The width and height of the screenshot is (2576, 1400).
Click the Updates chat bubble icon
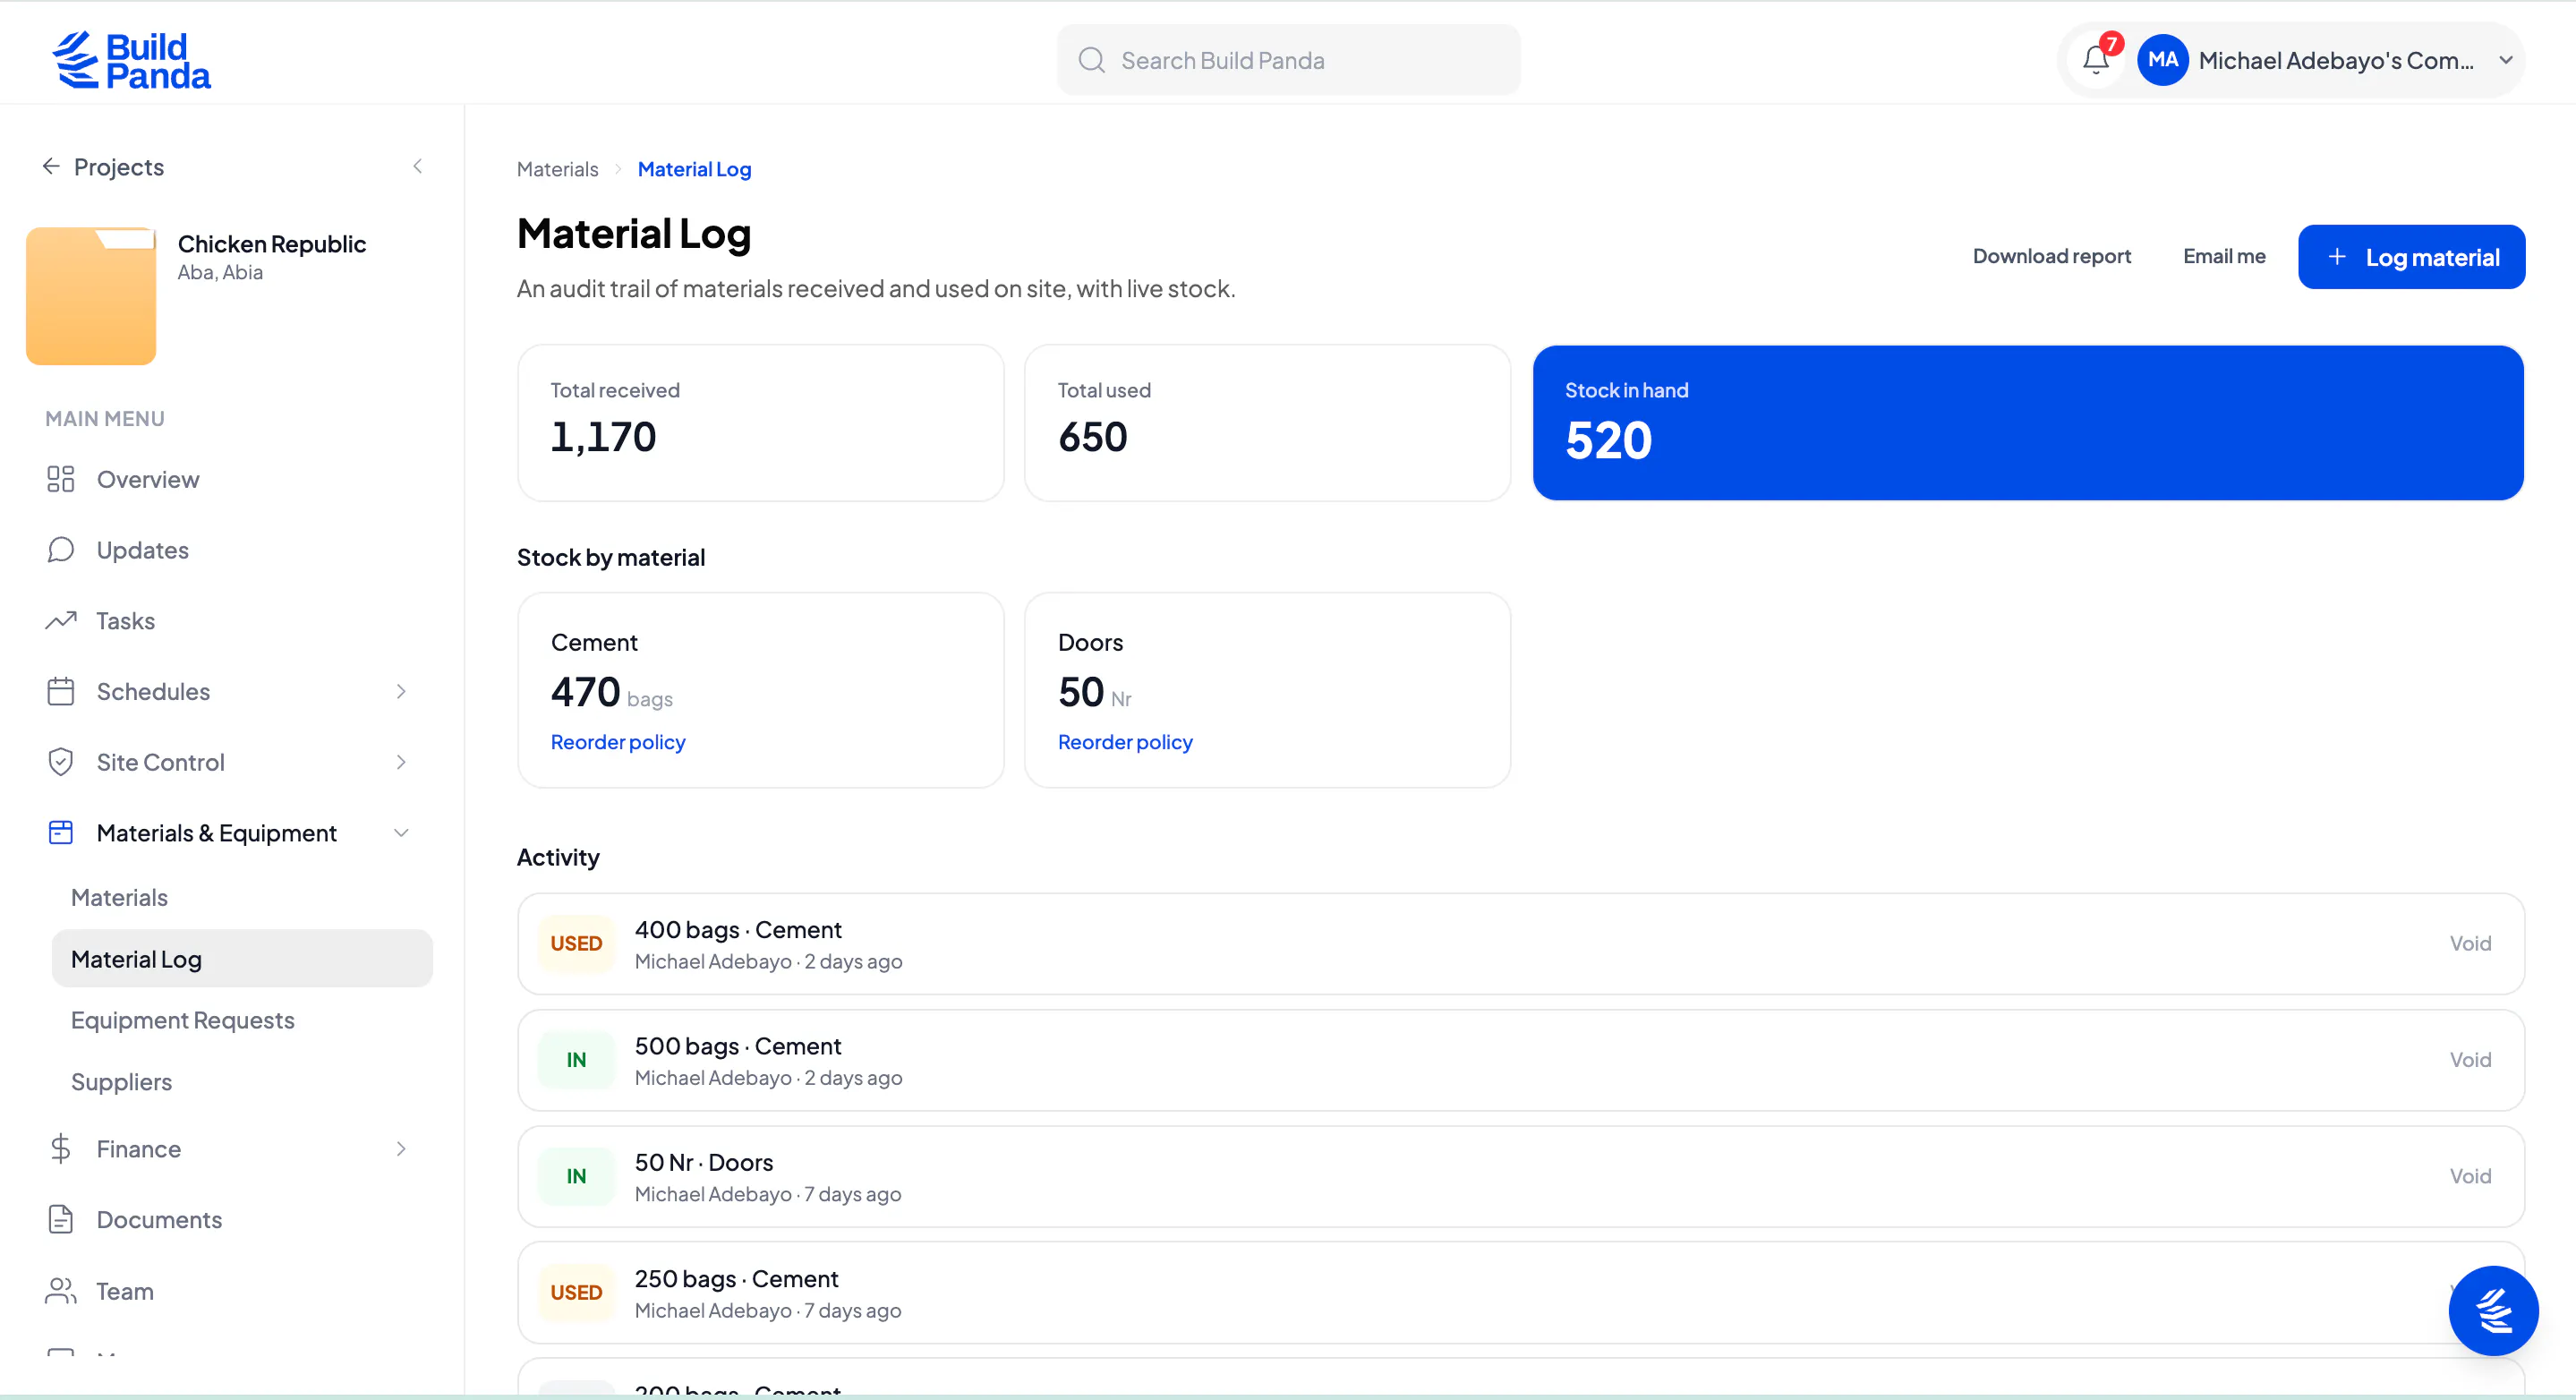[x=61, y=550]
